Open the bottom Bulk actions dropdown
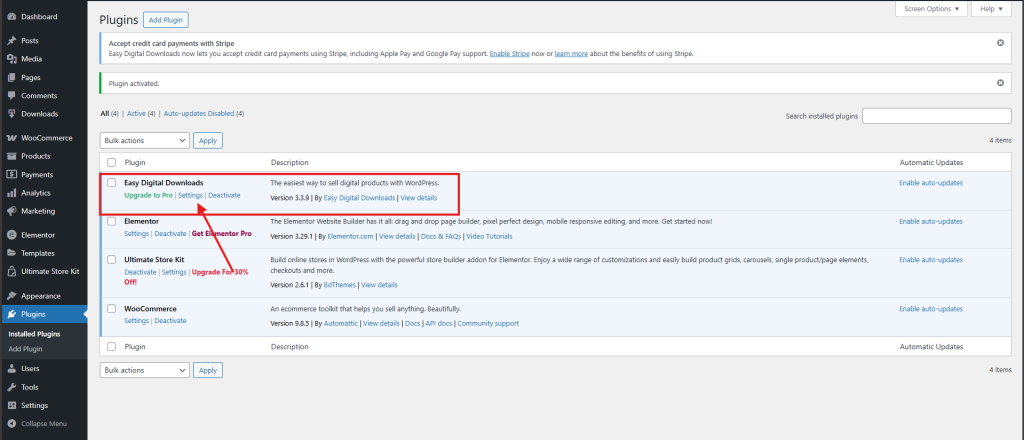 coord(145,370)
